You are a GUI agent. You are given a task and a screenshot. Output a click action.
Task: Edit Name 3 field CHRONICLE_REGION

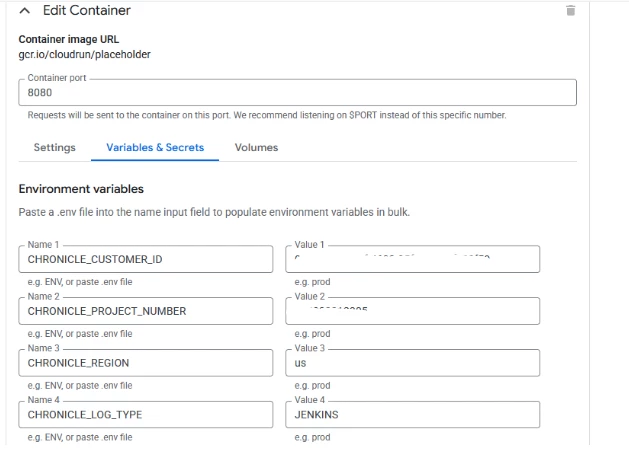(146, 363)
